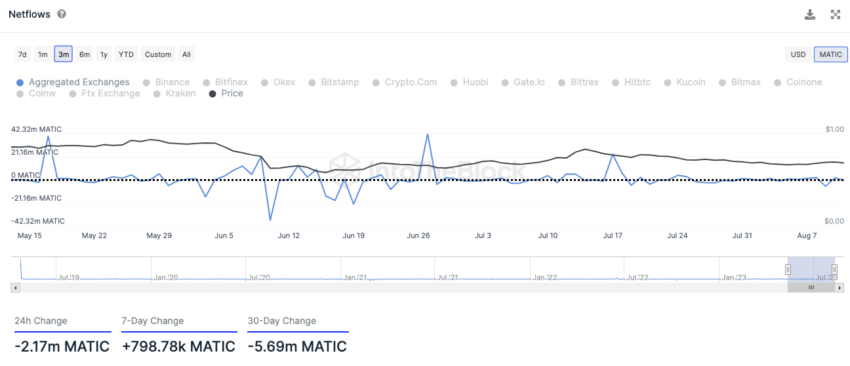
Task: Toggle Price series in legend
Action: pos(226,93)
